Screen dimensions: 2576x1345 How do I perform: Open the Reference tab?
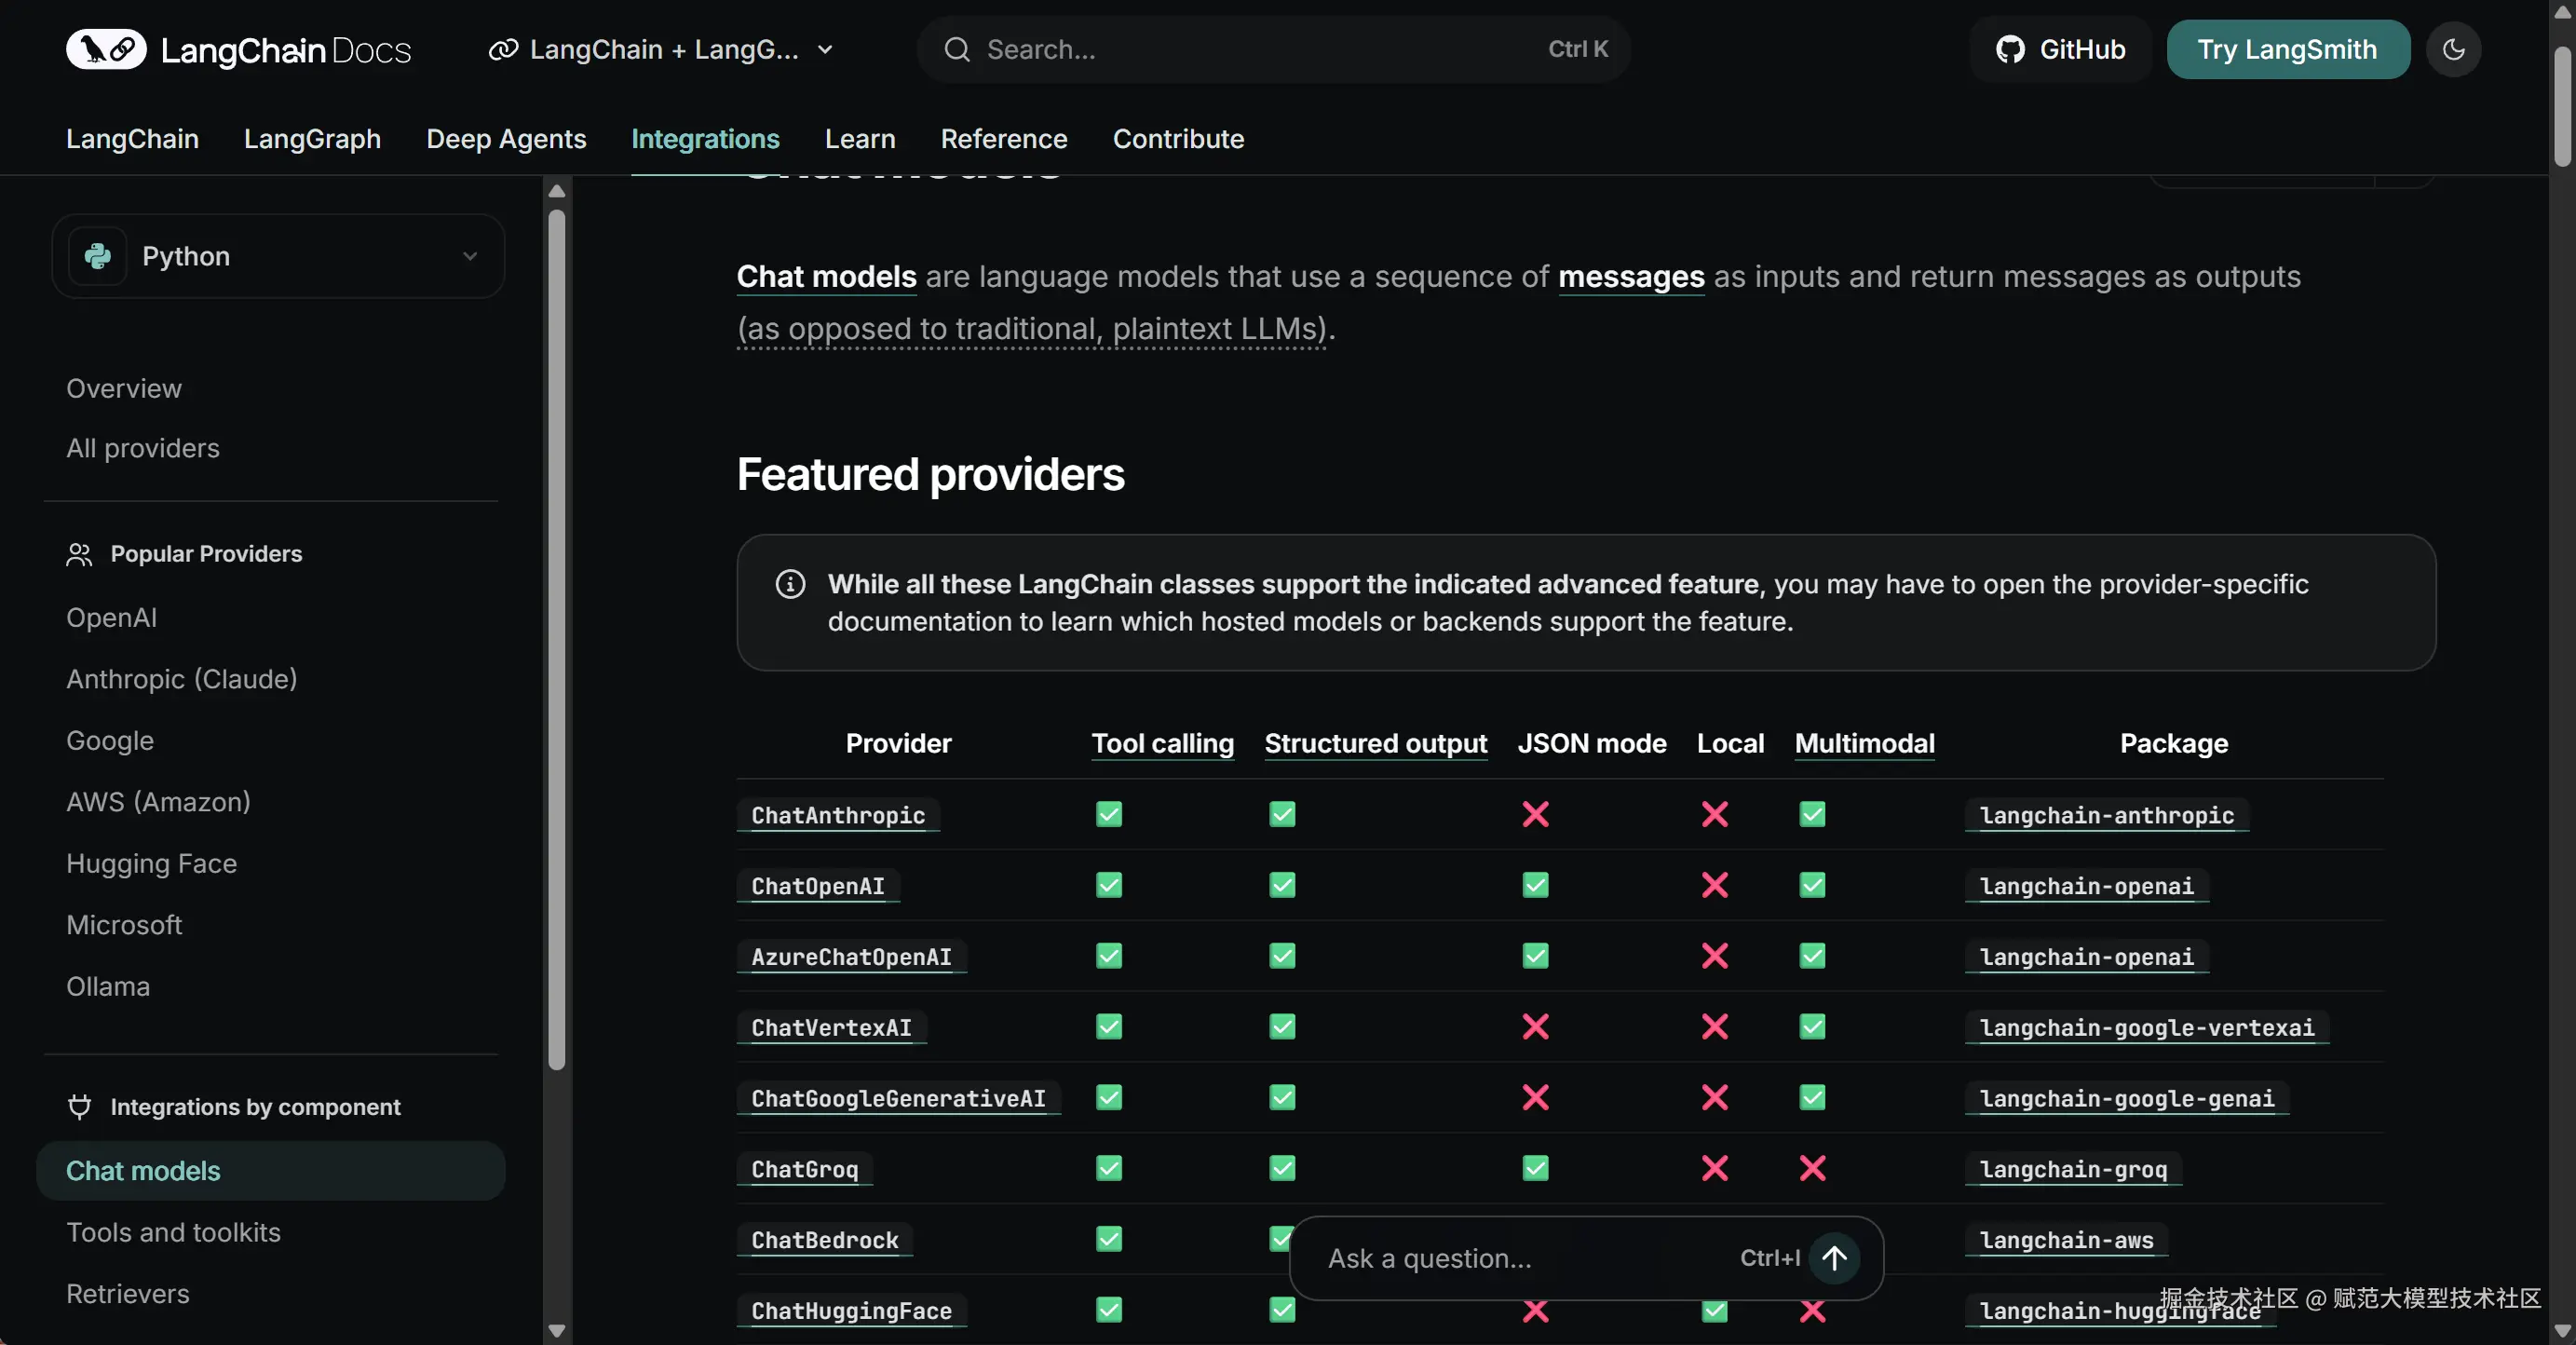point(1003,139)
